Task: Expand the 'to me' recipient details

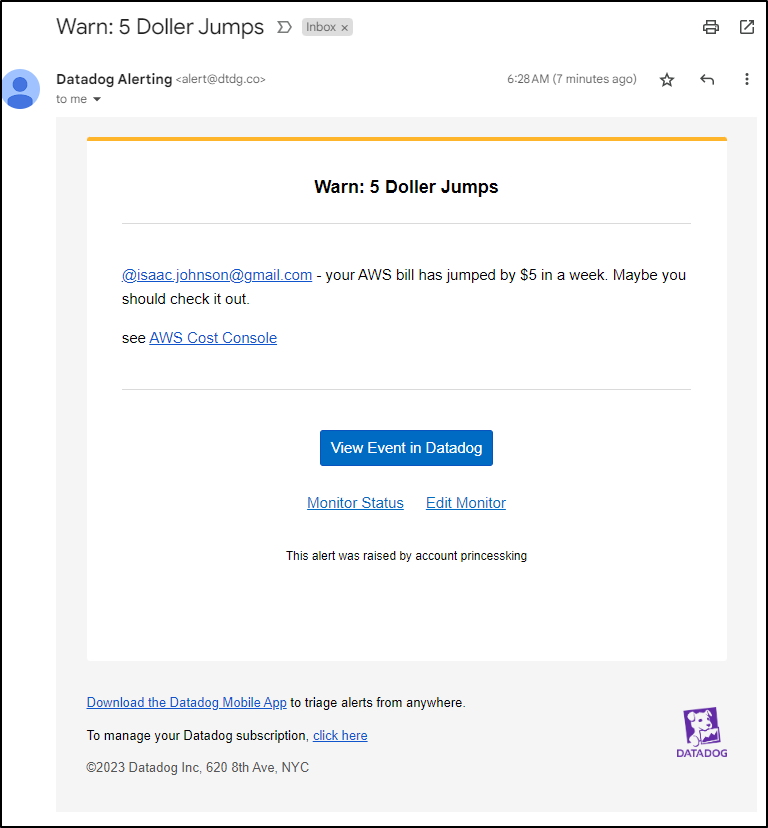Action: (x=97, y=99)
